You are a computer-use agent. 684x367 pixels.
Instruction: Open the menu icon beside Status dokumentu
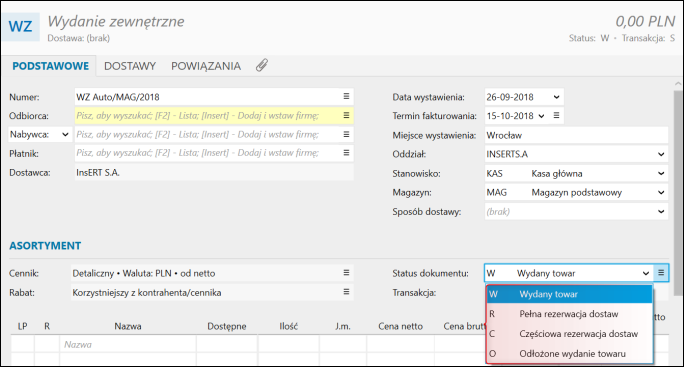(661, 273)
